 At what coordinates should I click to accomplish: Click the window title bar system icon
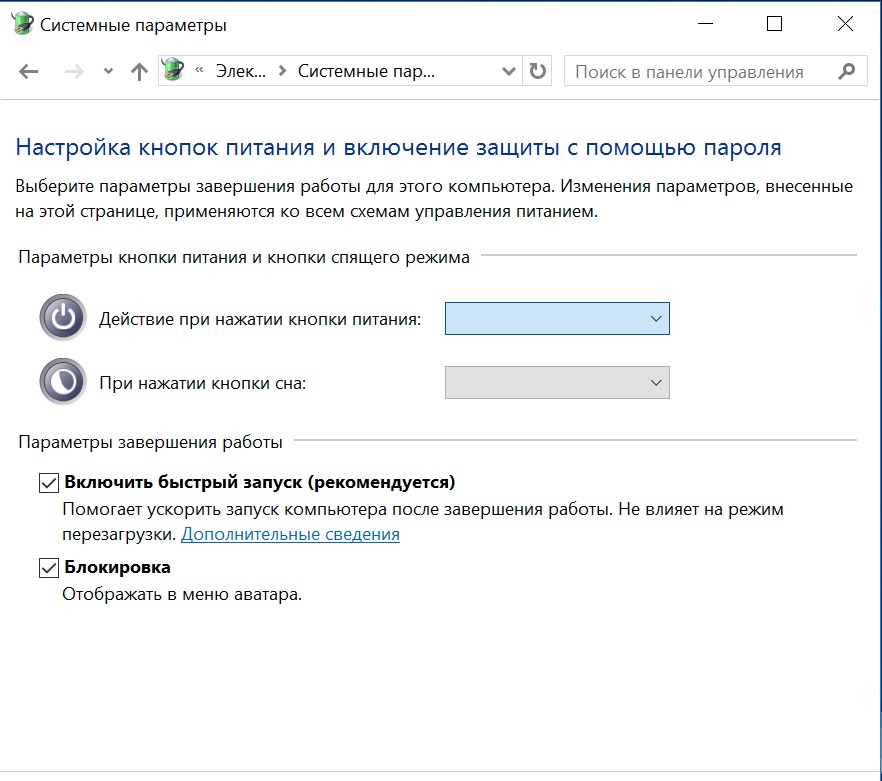tap(21, 24)
